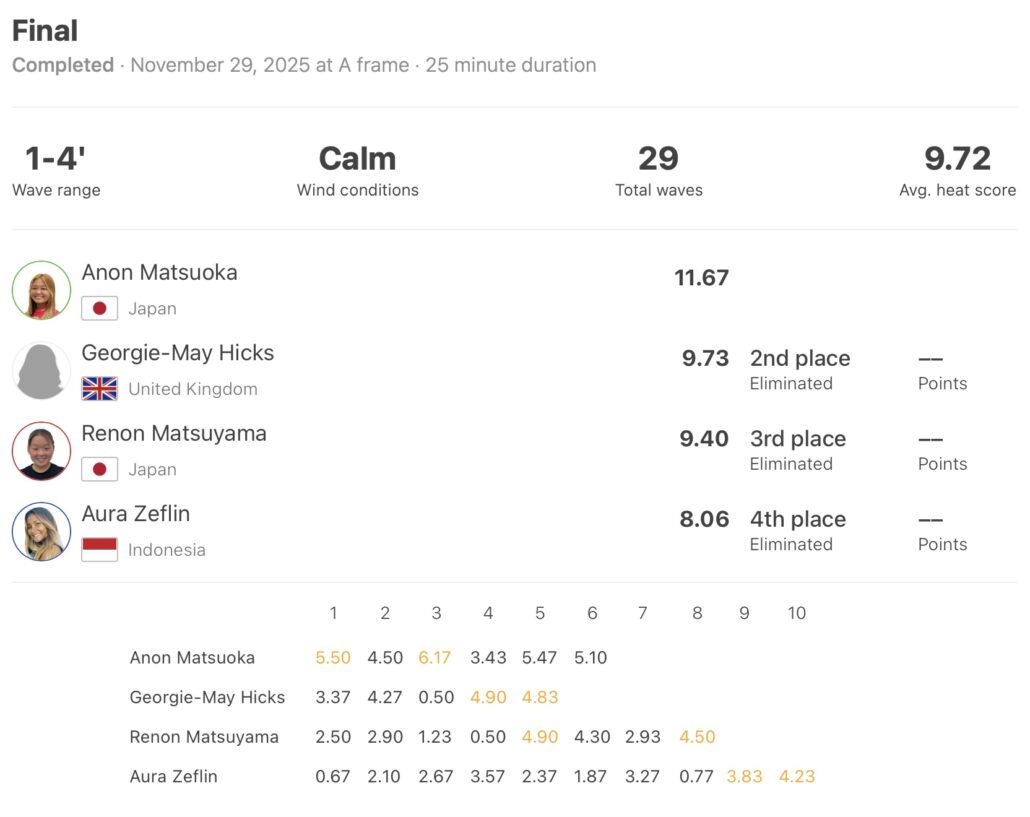The height and width of the screenshot is (817, 1030).
Task: Click Aura Zeflin's avatar photo
Action: [42, 531]
